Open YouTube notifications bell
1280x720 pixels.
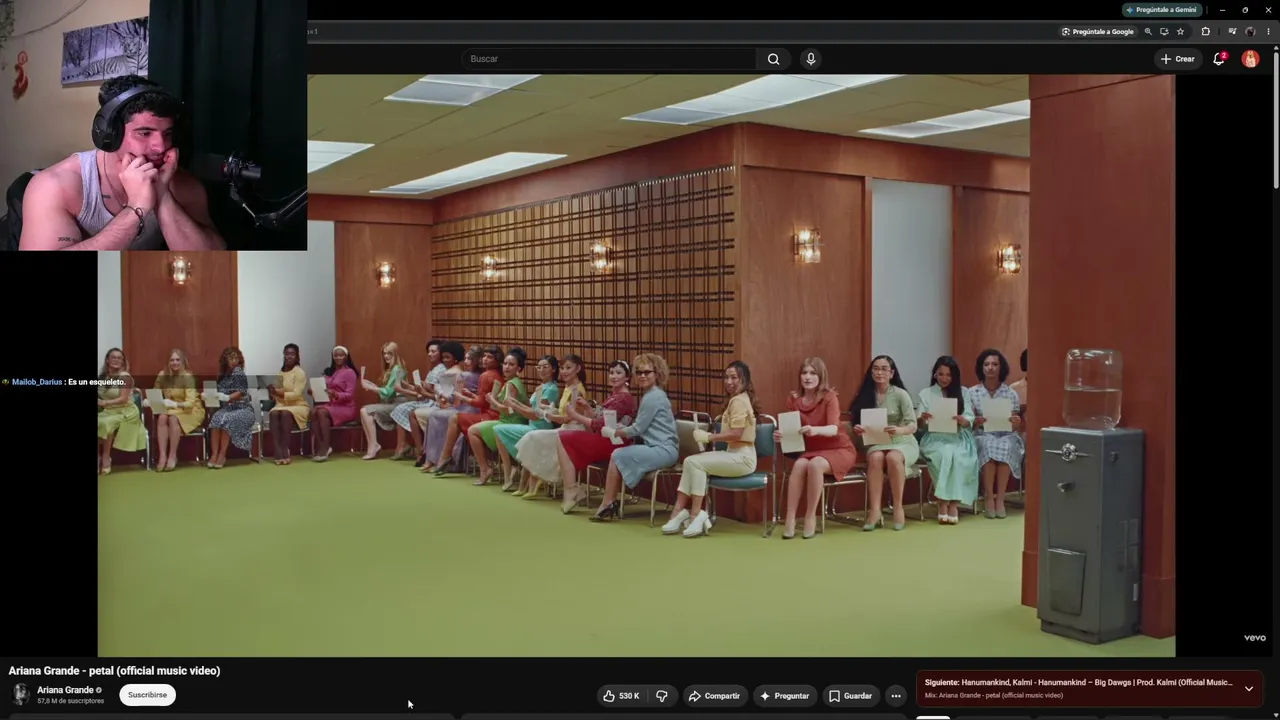1219,59
